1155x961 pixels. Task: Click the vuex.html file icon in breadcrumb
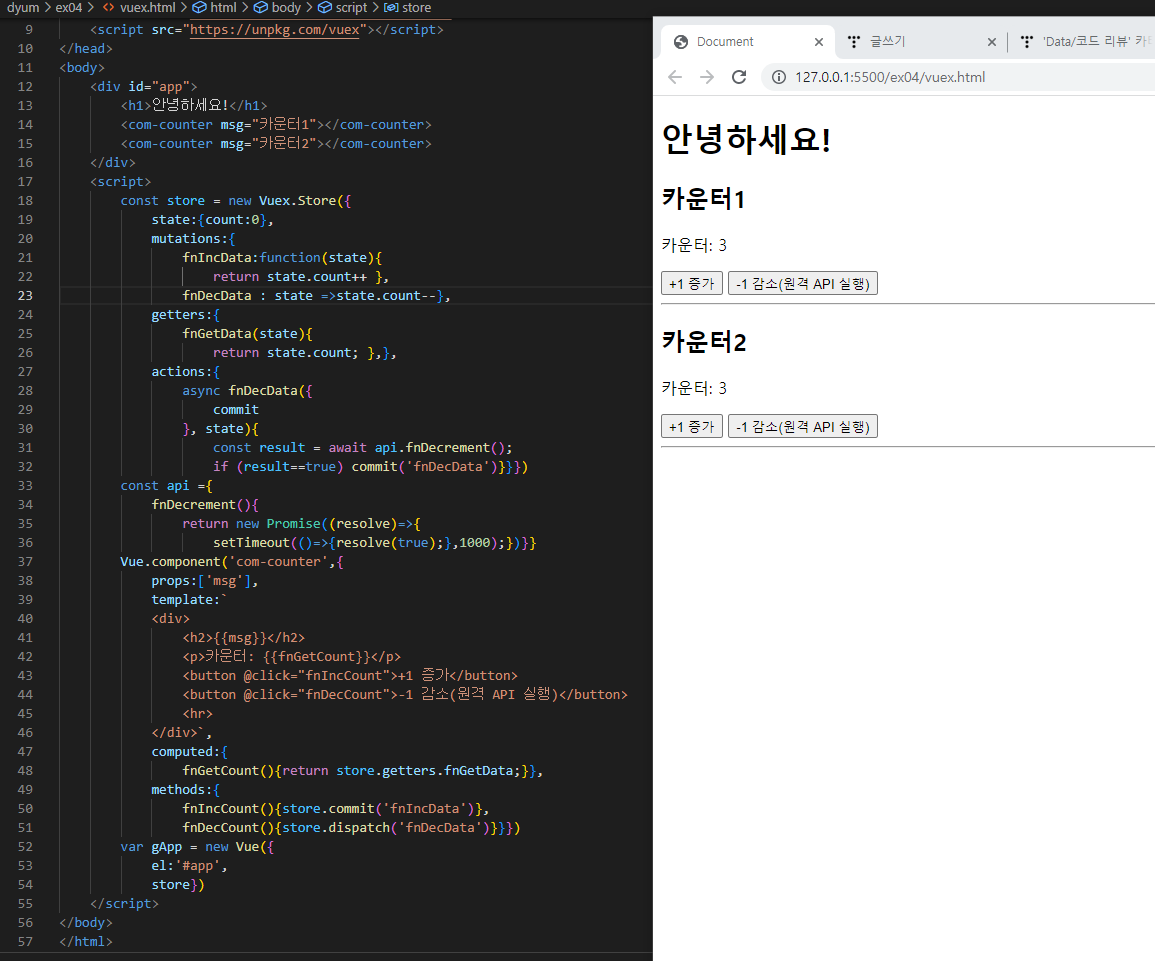coord(108,7)
